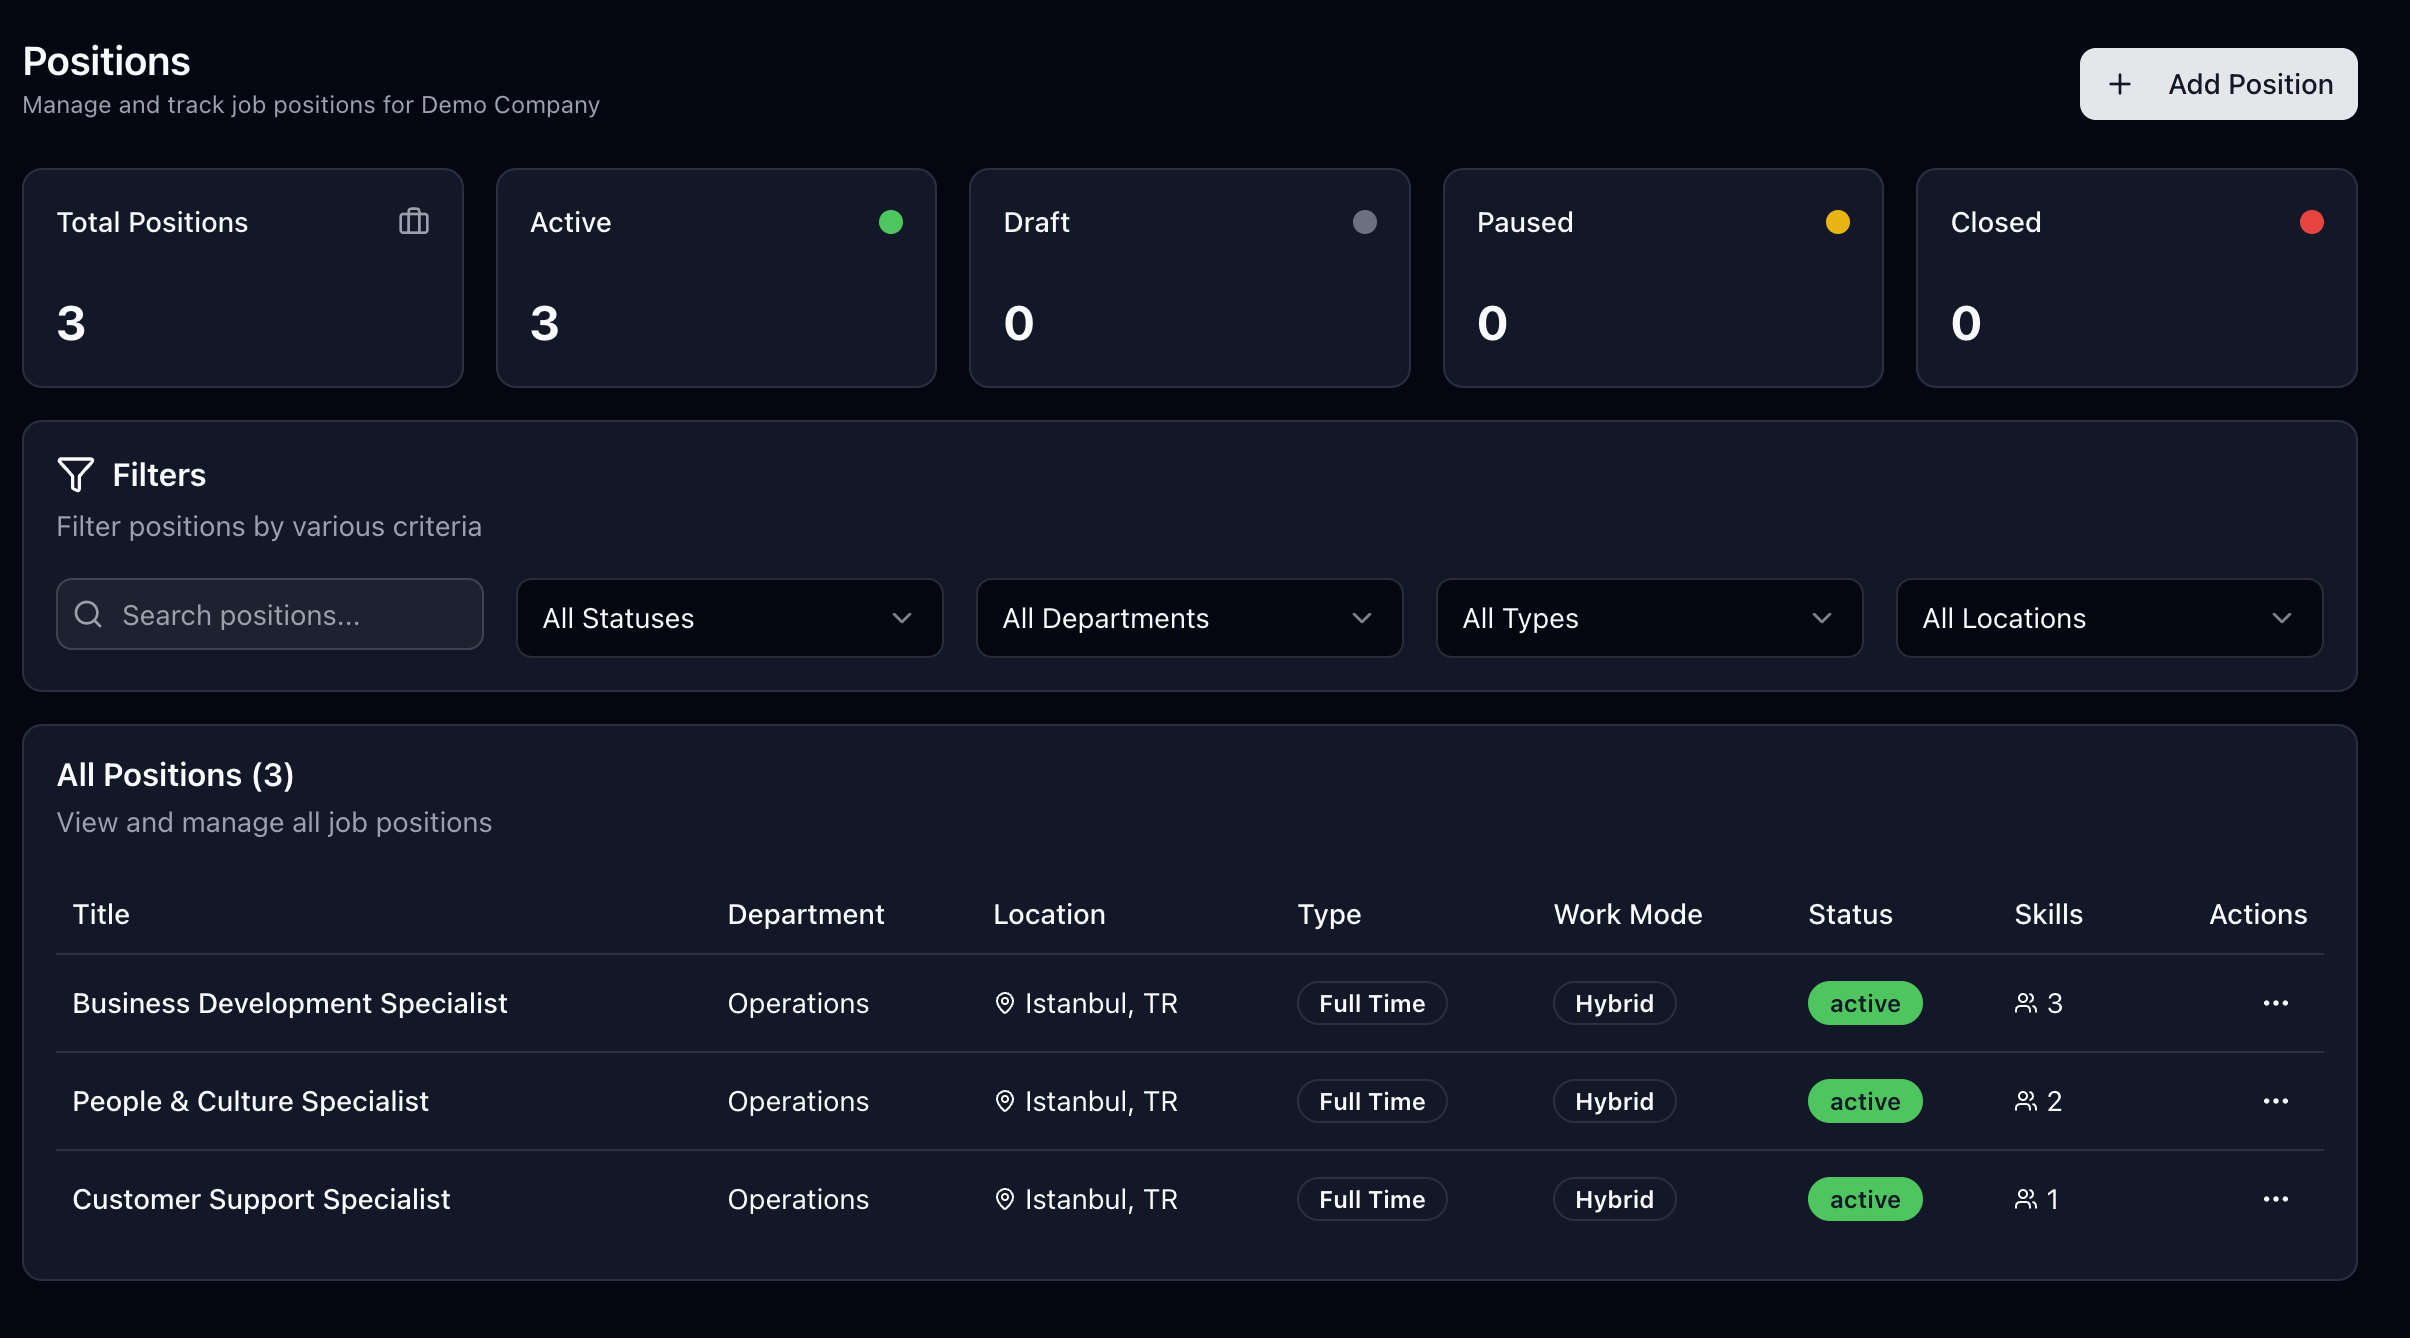Click skills people icon for Customer Support Specialist
This screenshot has height=1338, width=2410.
click(x=2025, y=1199)
